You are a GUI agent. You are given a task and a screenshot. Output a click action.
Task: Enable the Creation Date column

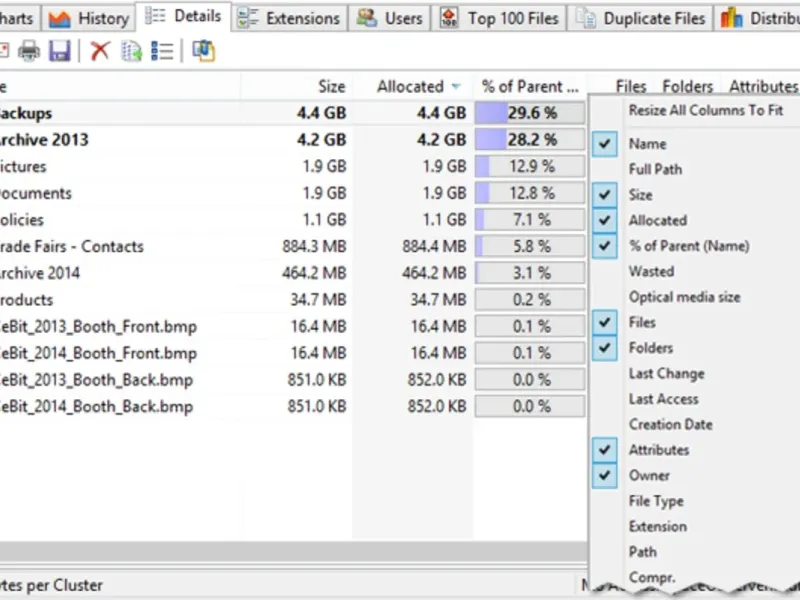click(670, 424)
